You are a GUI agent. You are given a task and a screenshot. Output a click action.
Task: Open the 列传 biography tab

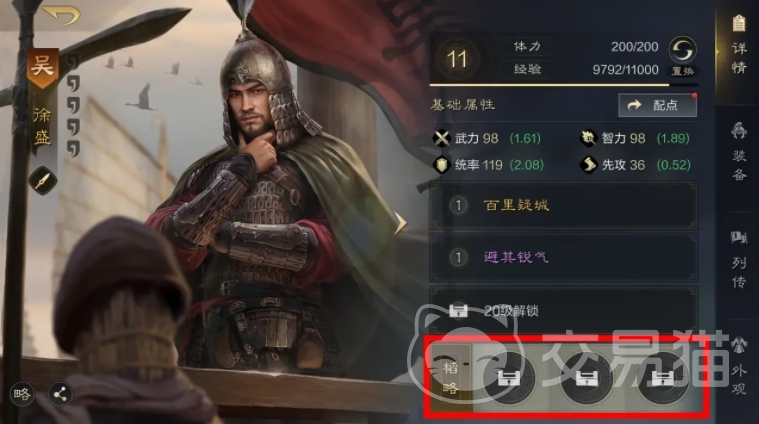point(738,259)
